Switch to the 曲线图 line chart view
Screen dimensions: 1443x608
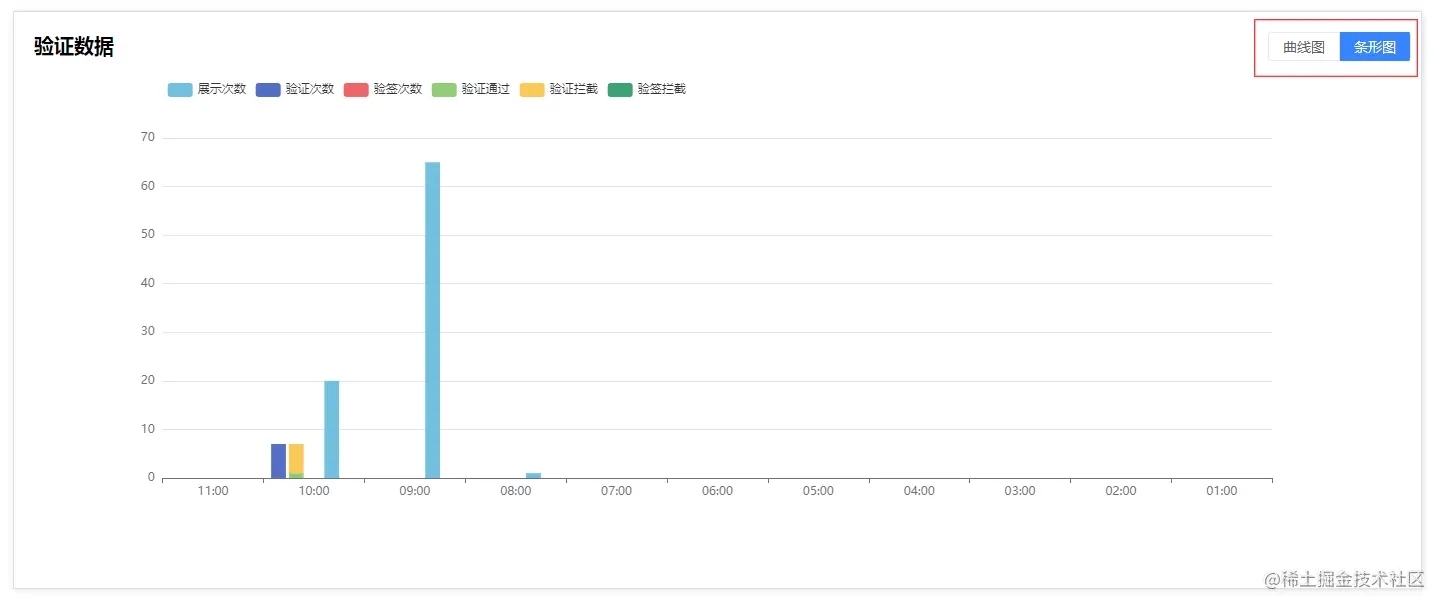(x=1304, y=47)
